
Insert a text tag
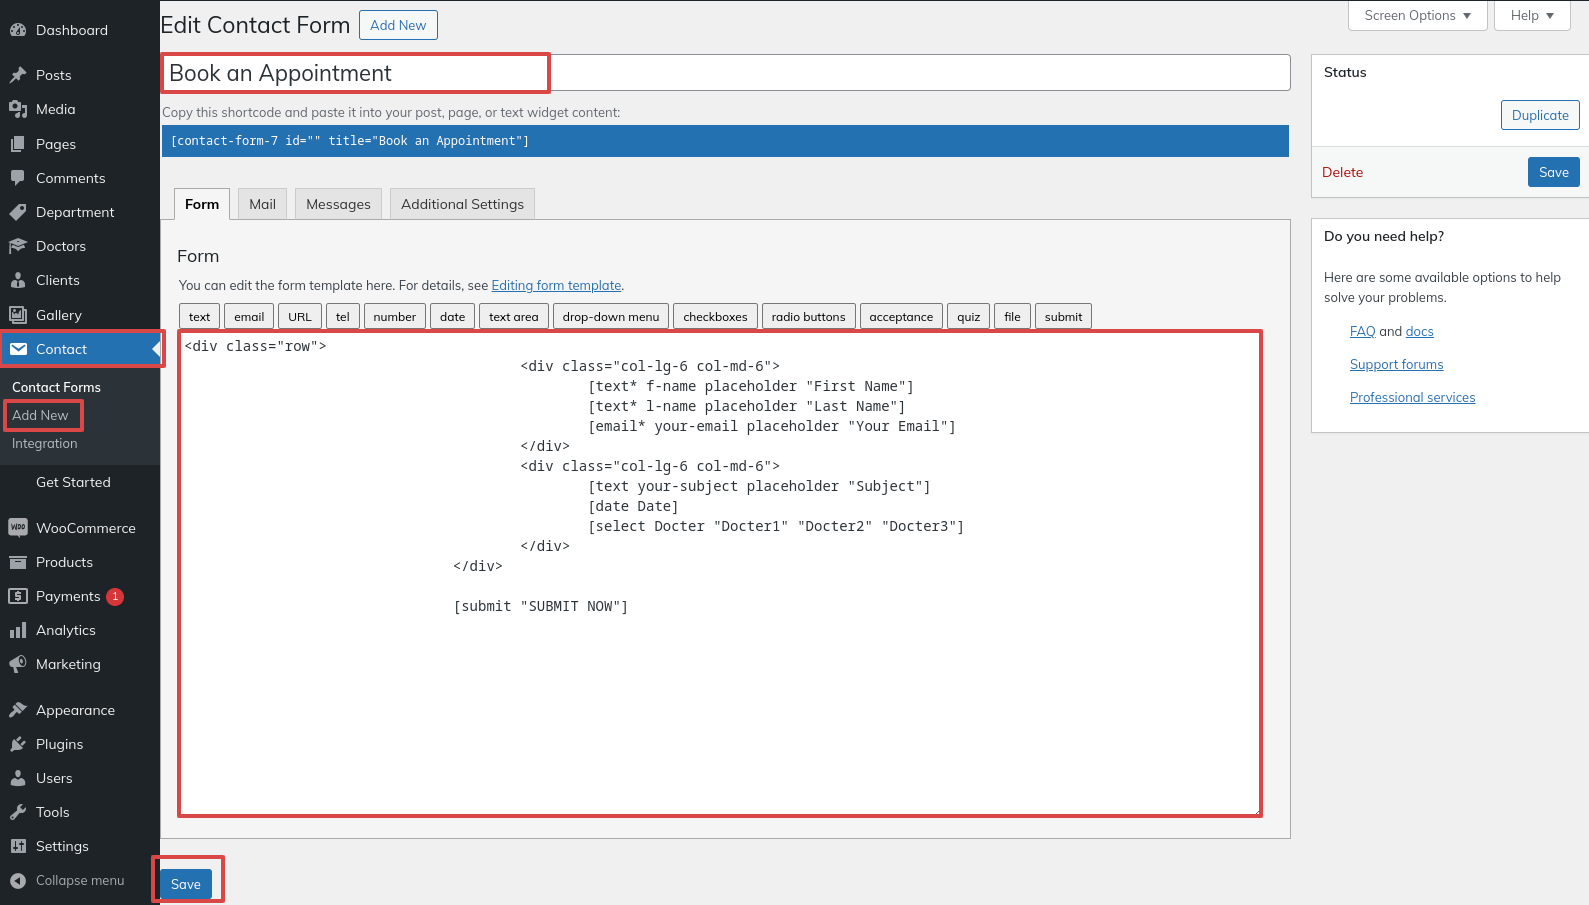(200, 317)
